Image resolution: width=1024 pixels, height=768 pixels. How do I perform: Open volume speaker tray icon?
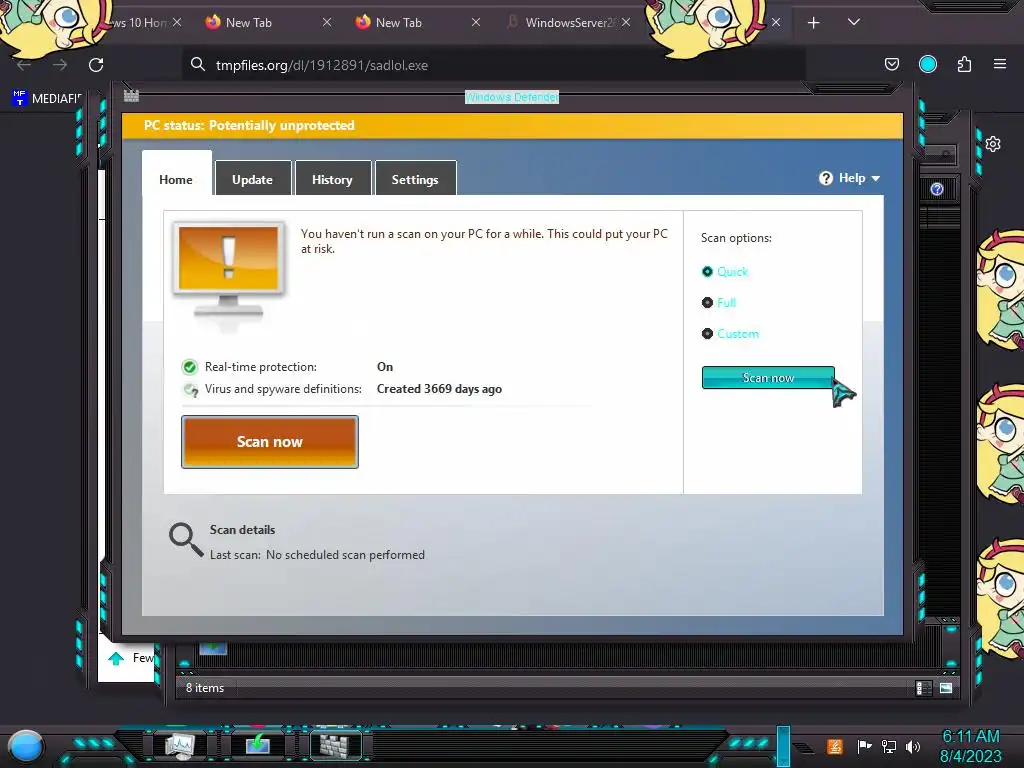point(913,746)
